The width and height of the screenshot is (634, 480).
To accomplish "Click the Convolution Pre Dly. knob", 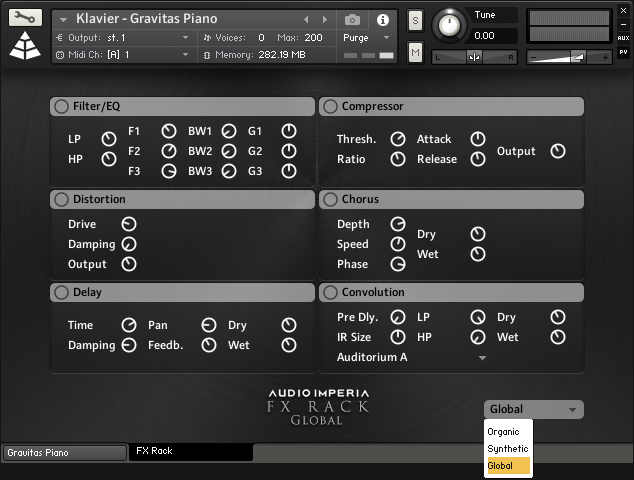I will click(x=398, y=317).
